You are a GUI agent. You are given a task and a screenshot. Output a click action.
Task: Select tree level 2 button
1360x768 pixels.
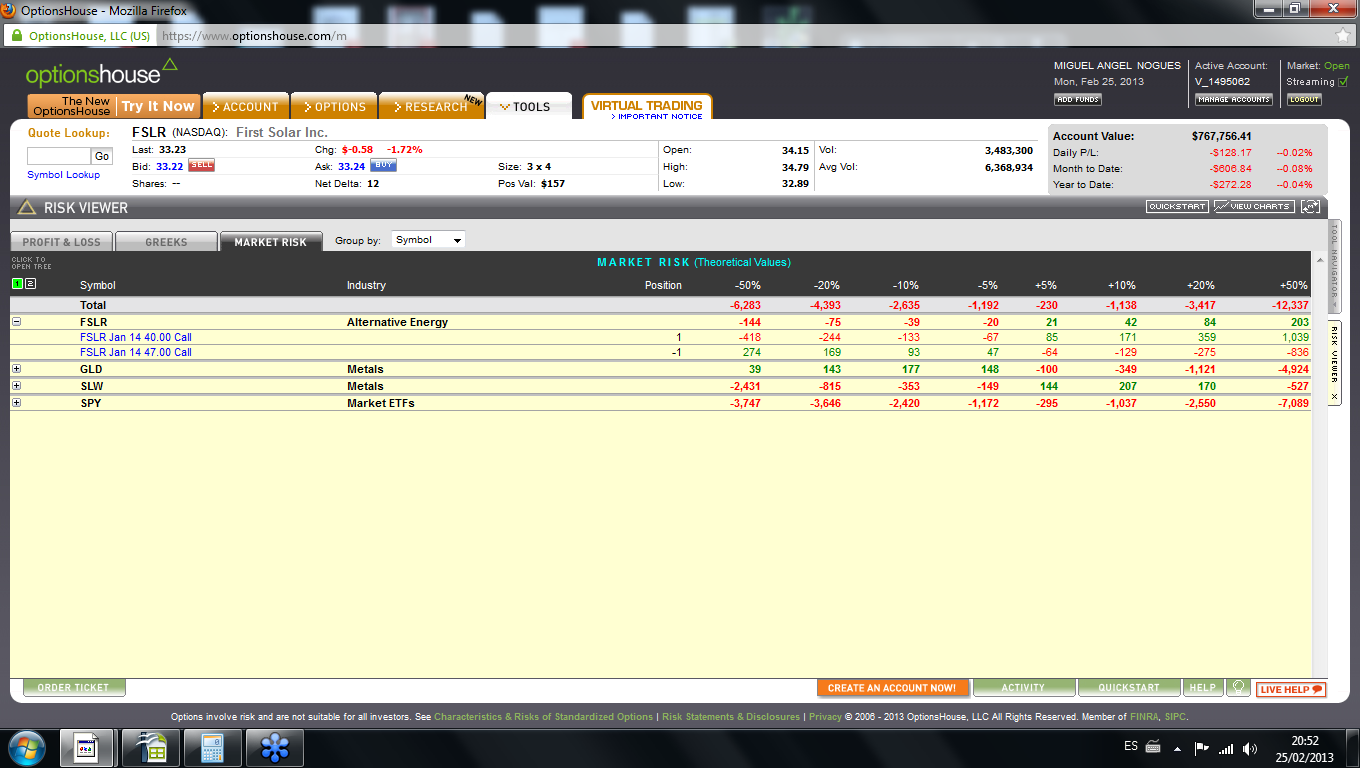(30, 284)
